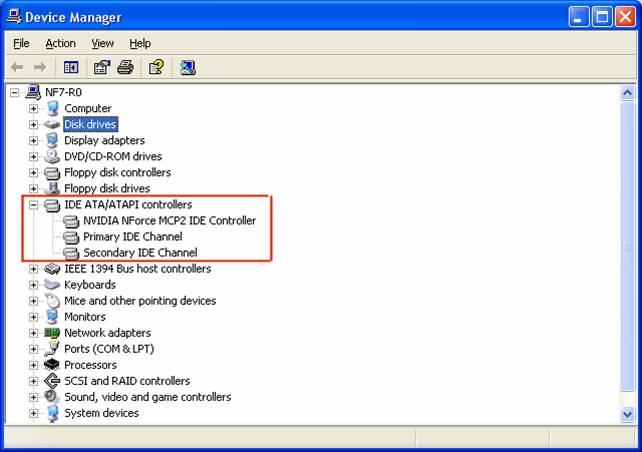Collapse the NF7-R0 root node

[14, 93]
